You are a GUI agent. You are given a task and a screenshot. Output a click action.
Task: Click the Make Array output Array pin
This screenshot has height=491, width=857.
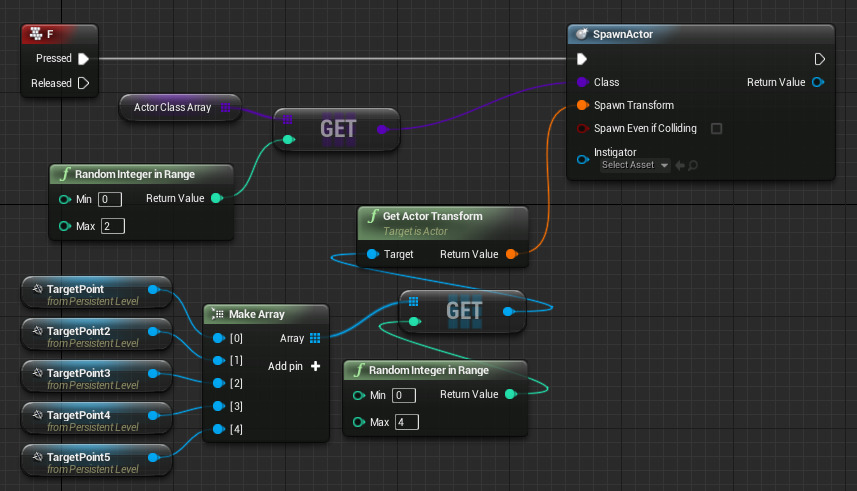point(315,338)
